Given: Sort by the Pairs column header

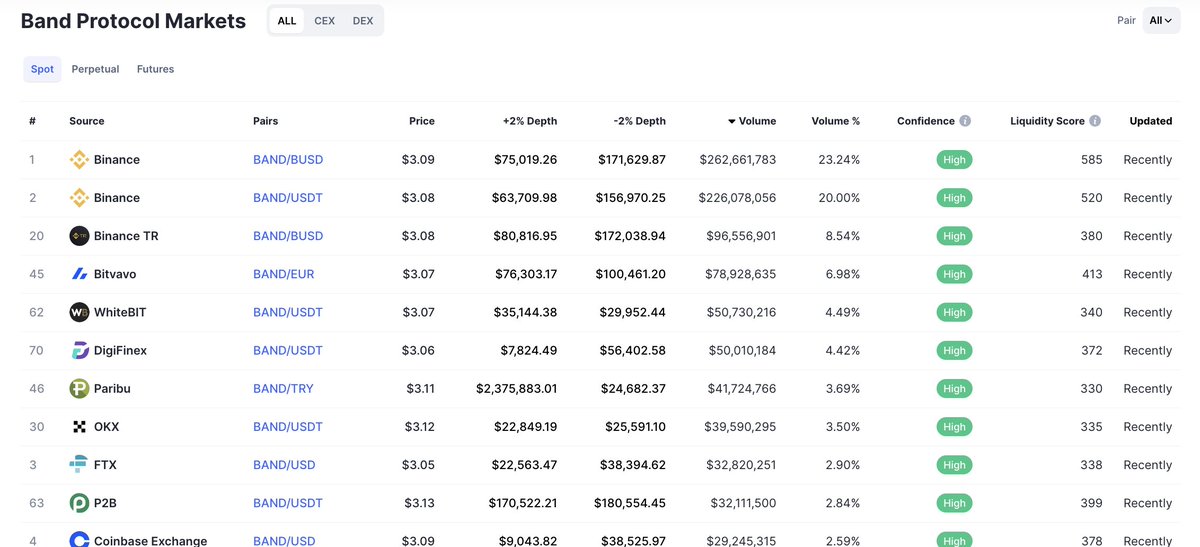Looking at the screenshot, I should 266,121.
